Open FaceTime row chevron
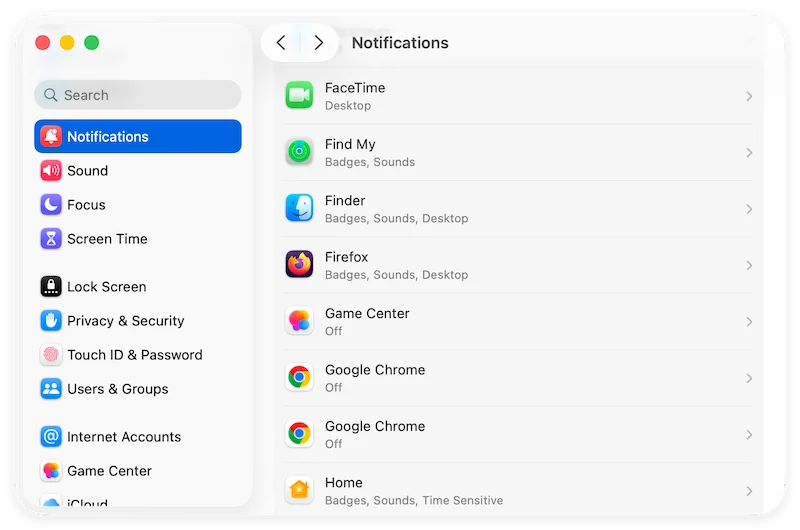 pos(748,96)
